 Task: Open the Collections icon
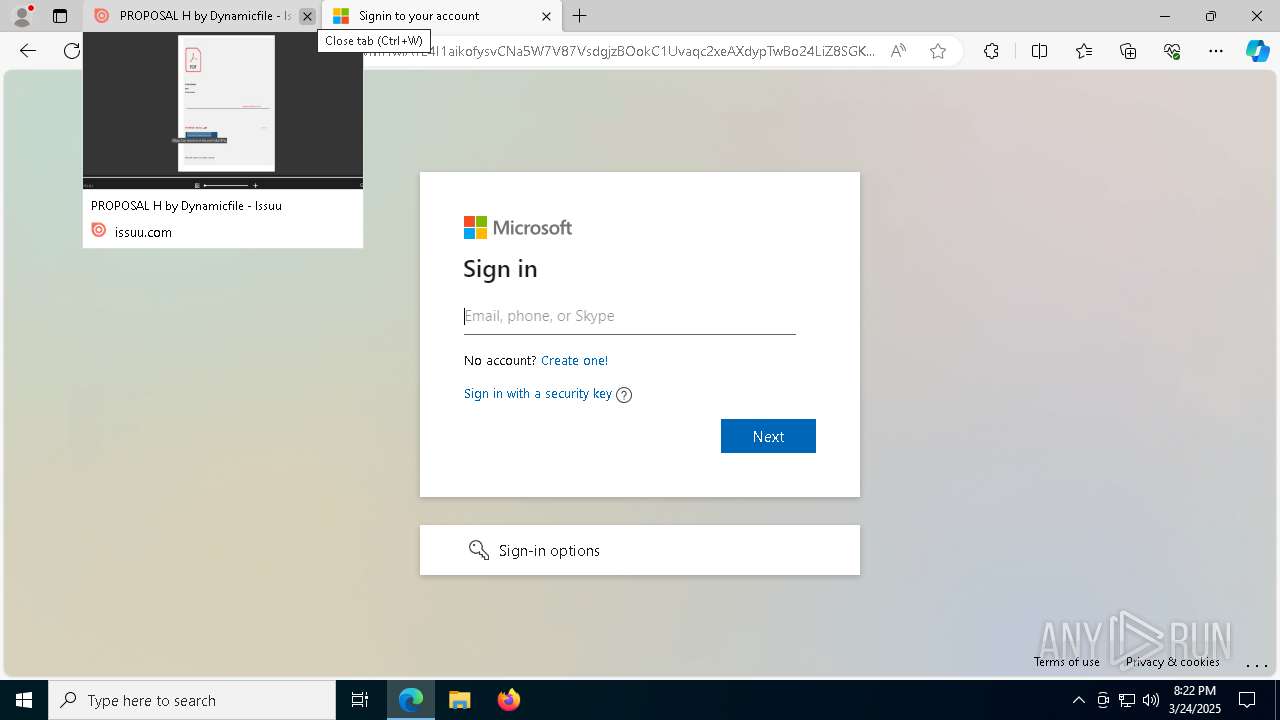pos(1128,51)
